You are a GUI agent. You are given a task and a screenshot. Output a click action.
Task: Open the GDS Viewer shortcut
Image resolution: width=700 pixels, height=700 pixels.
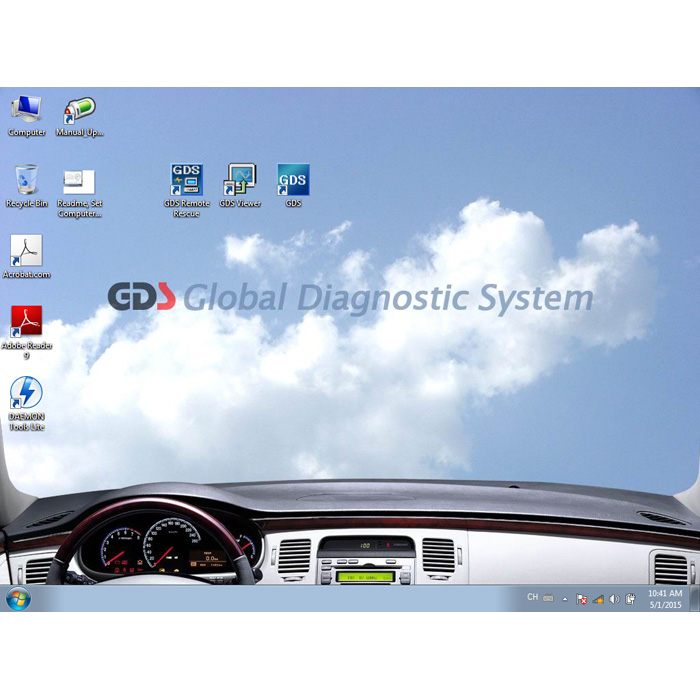tap(240, 186)
